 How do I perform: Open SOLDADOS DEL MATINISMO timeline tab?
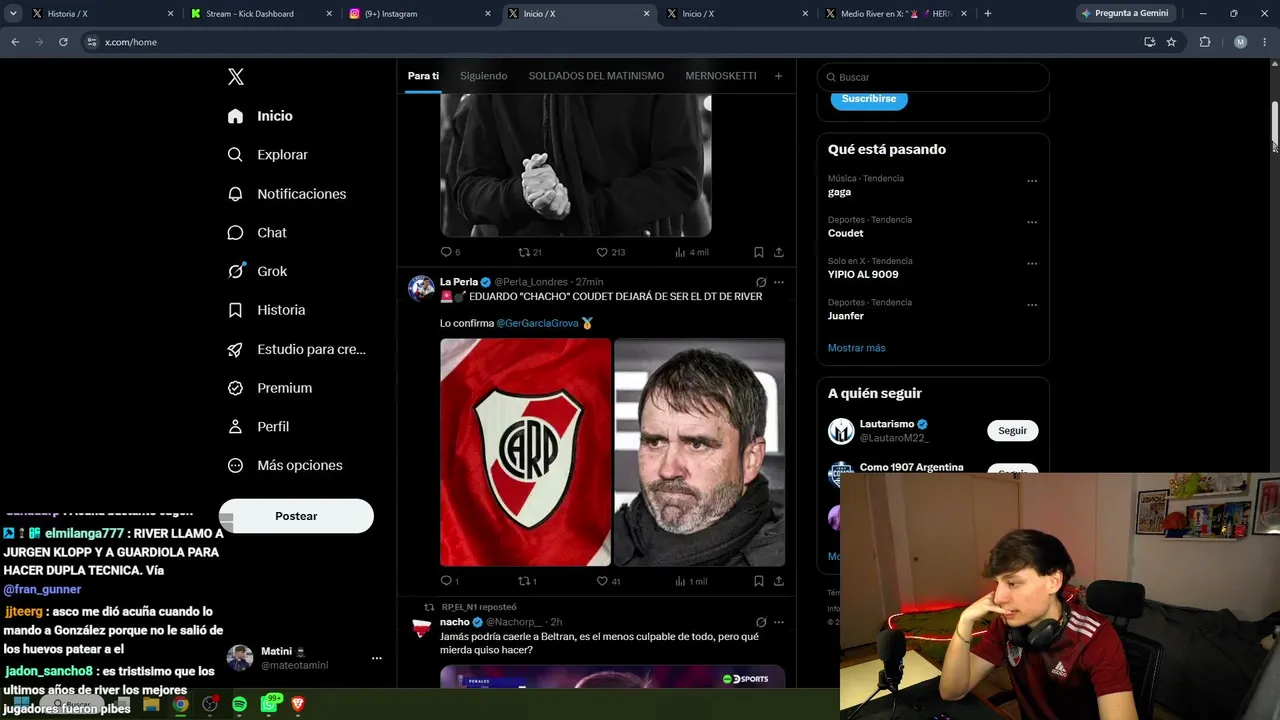[596, 76]
